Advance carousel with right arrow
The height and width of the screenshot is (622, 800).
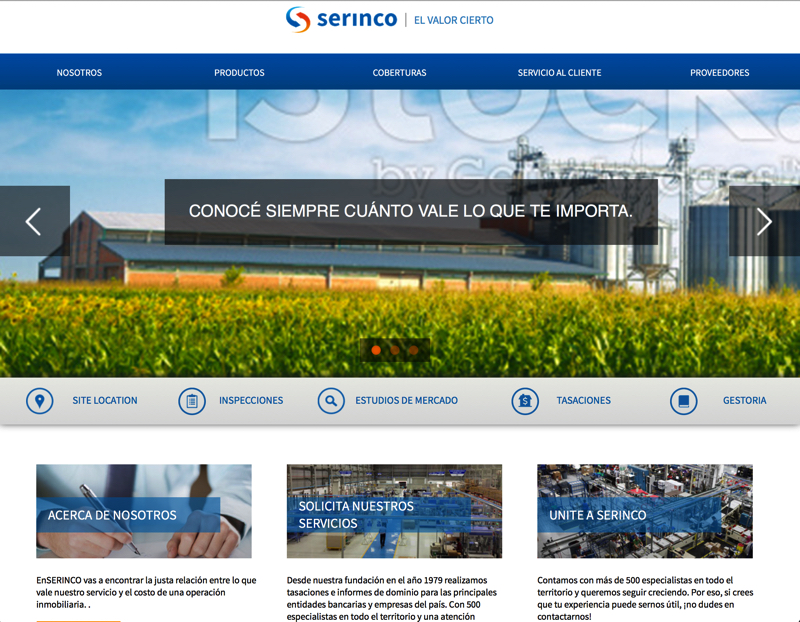tap(764, 221)
